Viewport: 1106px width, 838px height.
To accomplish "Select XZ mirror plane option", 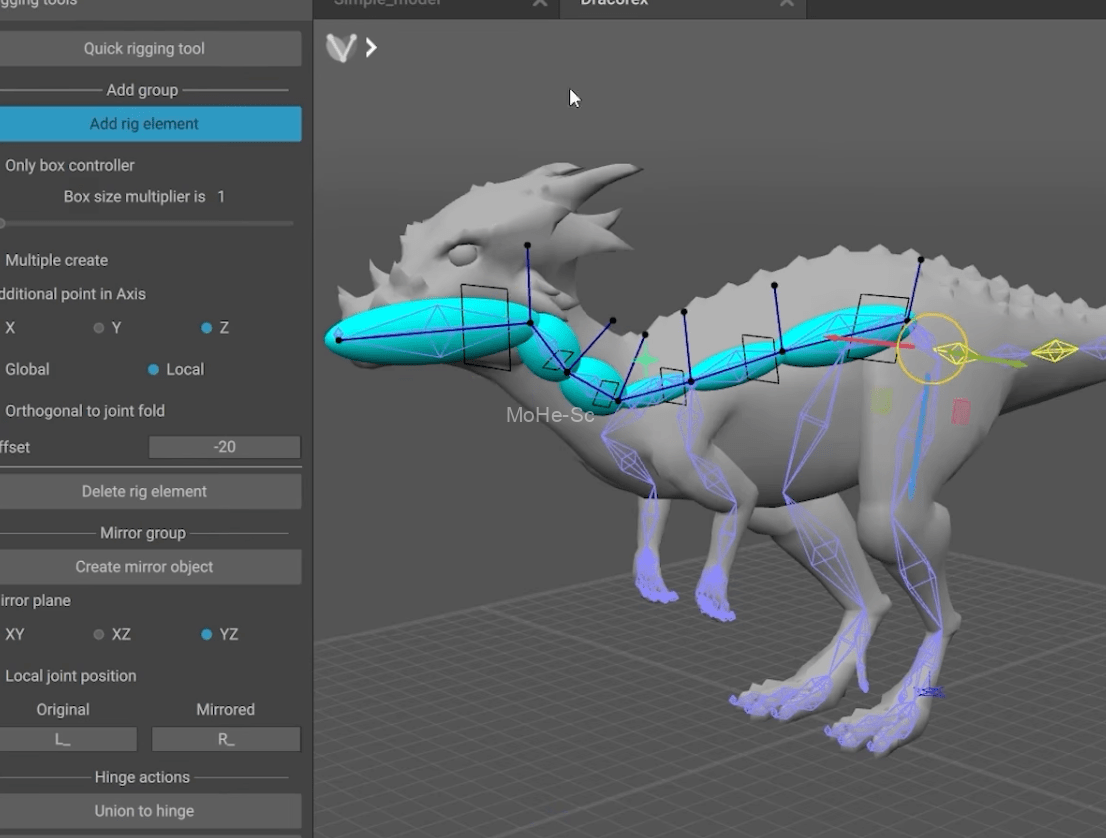I will (99, 634).
